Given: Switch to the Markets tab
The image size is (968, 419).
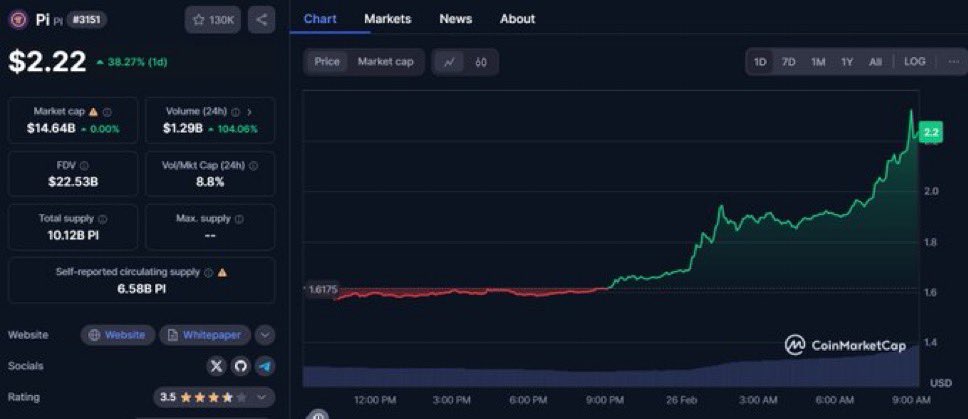Looking at the screenshot, I should (388, 19).
